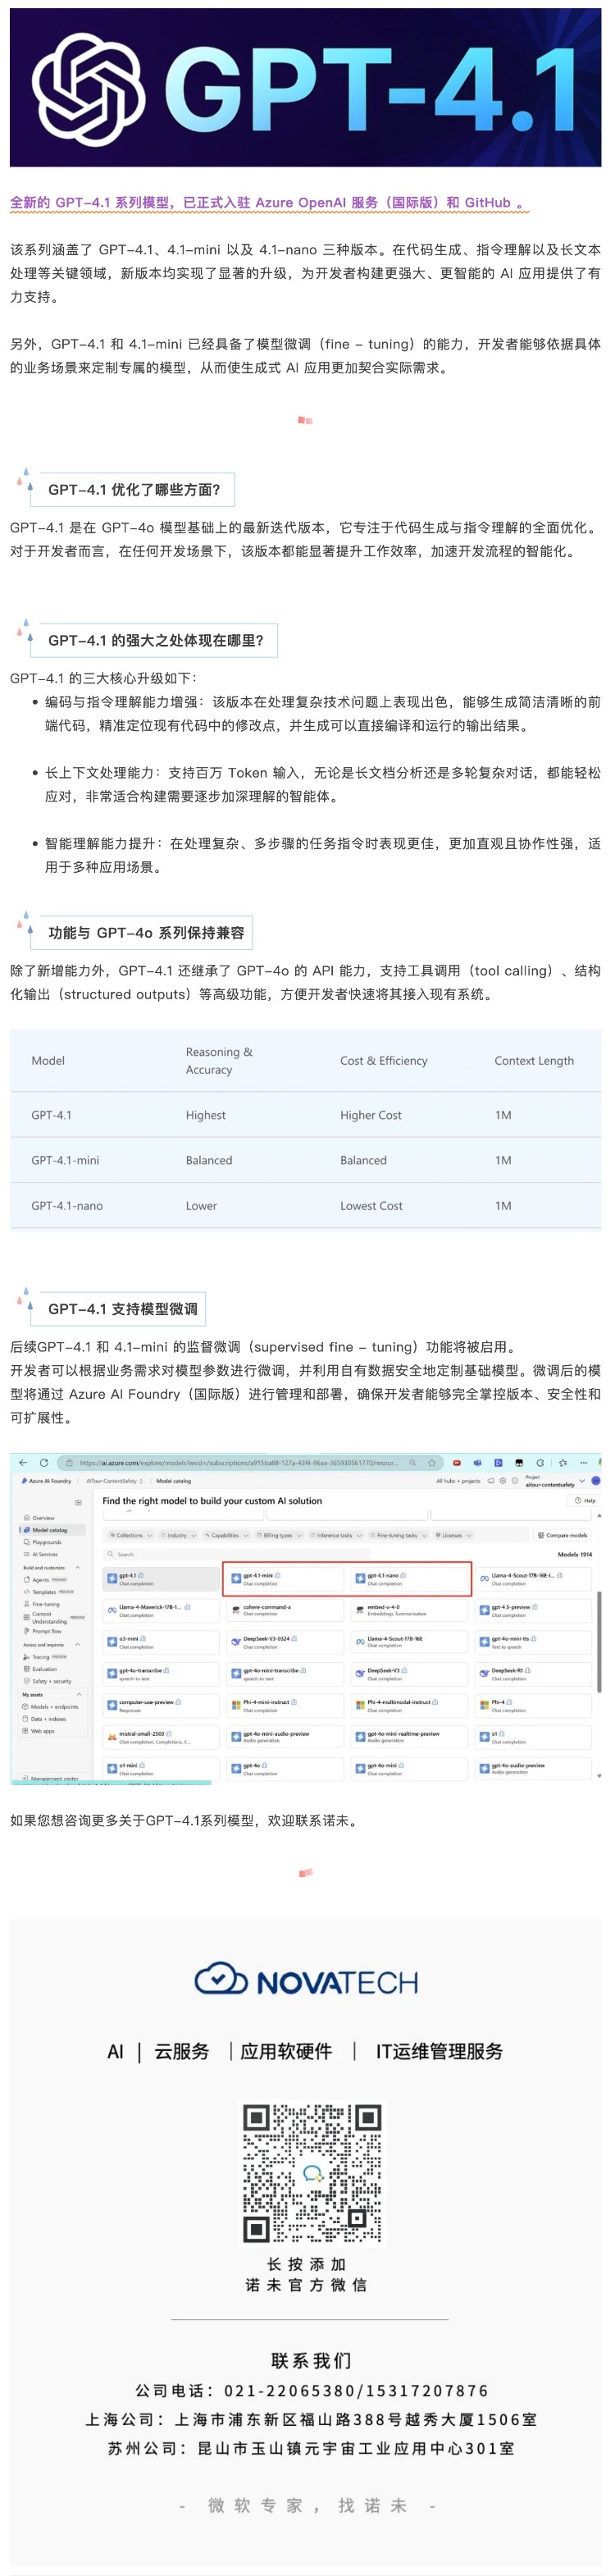This screenshot has width=615, height=2576.
Task: Open the Collections filter dropdown
Action: coord(130,1535)
